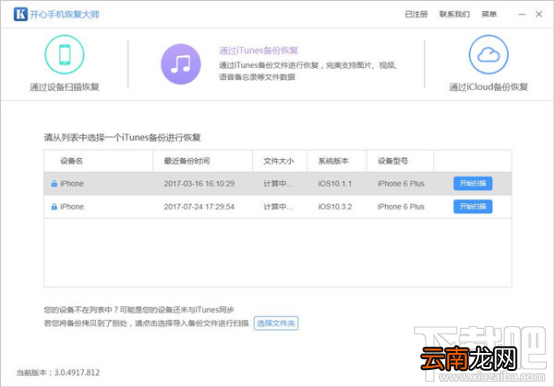
Task: Click 设备型号 column header
Action: [x=393, y=161]
